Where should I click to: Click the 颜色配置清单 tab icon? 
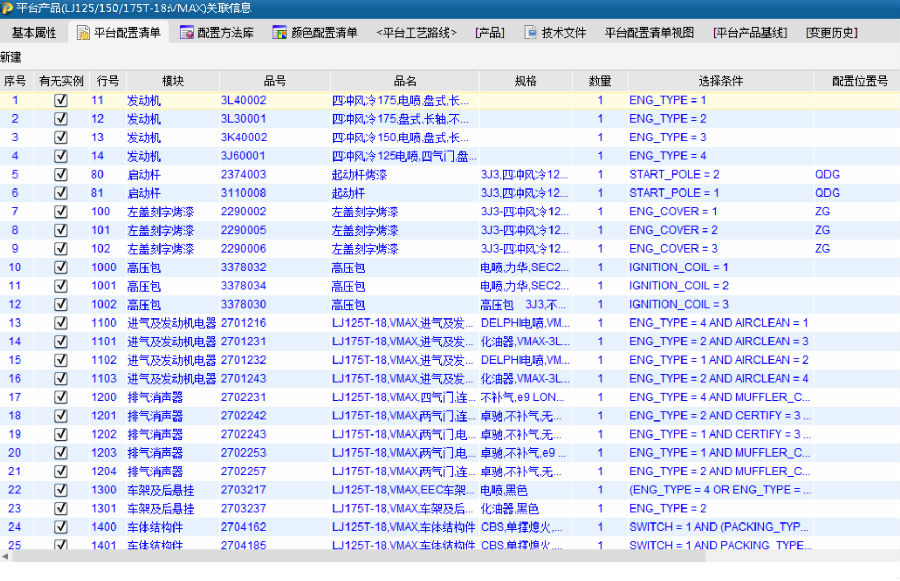280,33
